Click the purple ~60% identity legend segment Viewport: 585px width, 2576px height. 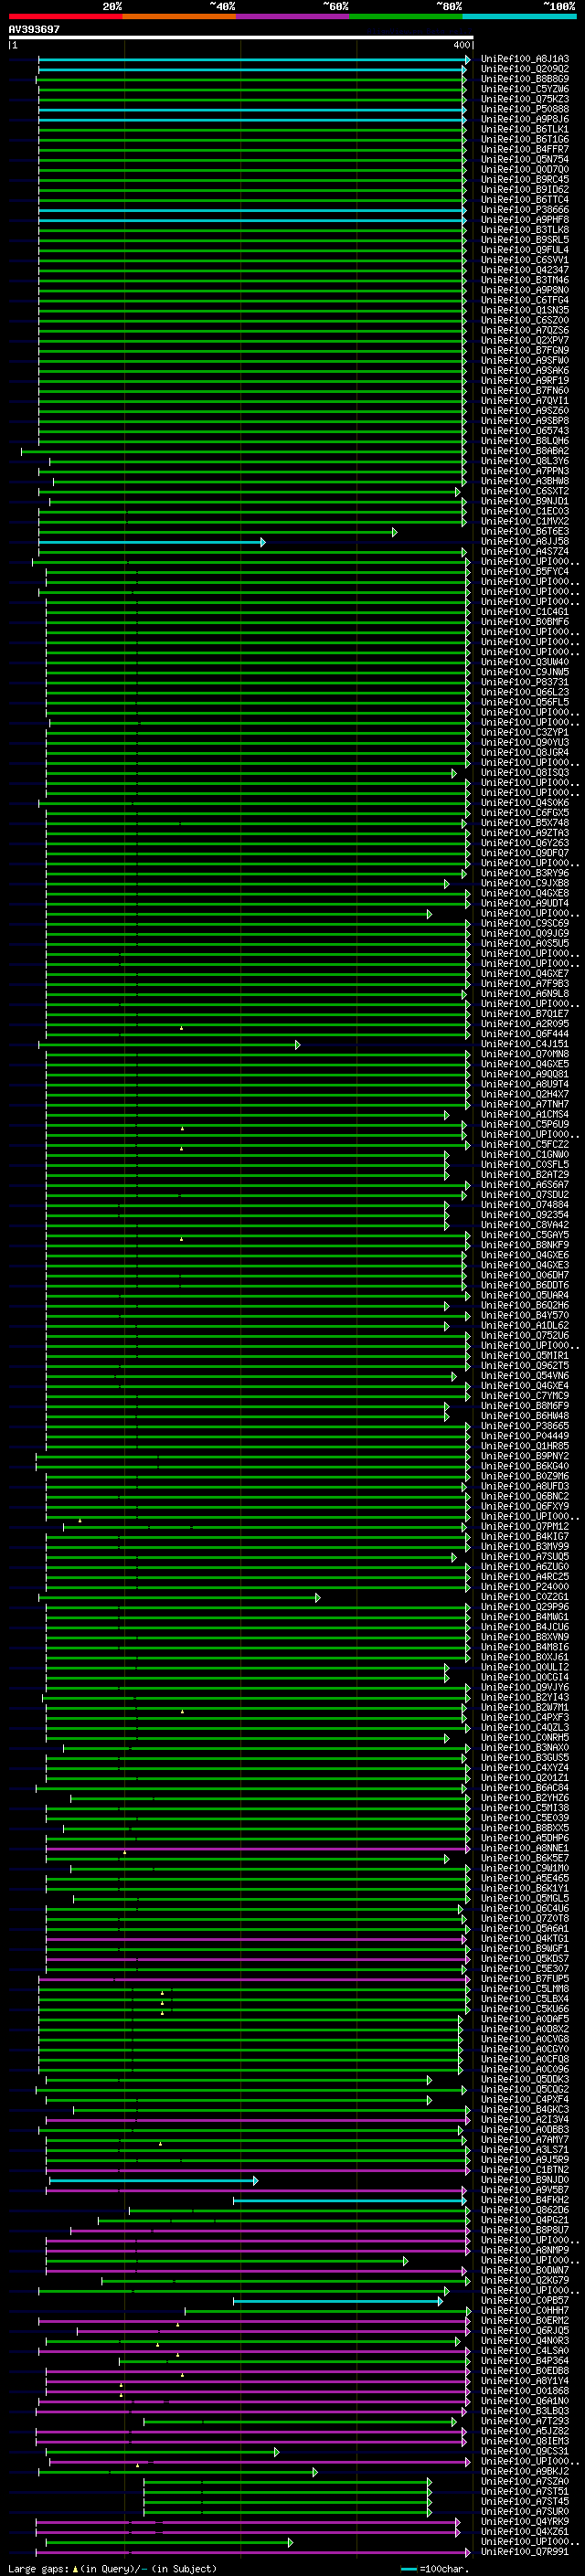click(x=292, y=16)
